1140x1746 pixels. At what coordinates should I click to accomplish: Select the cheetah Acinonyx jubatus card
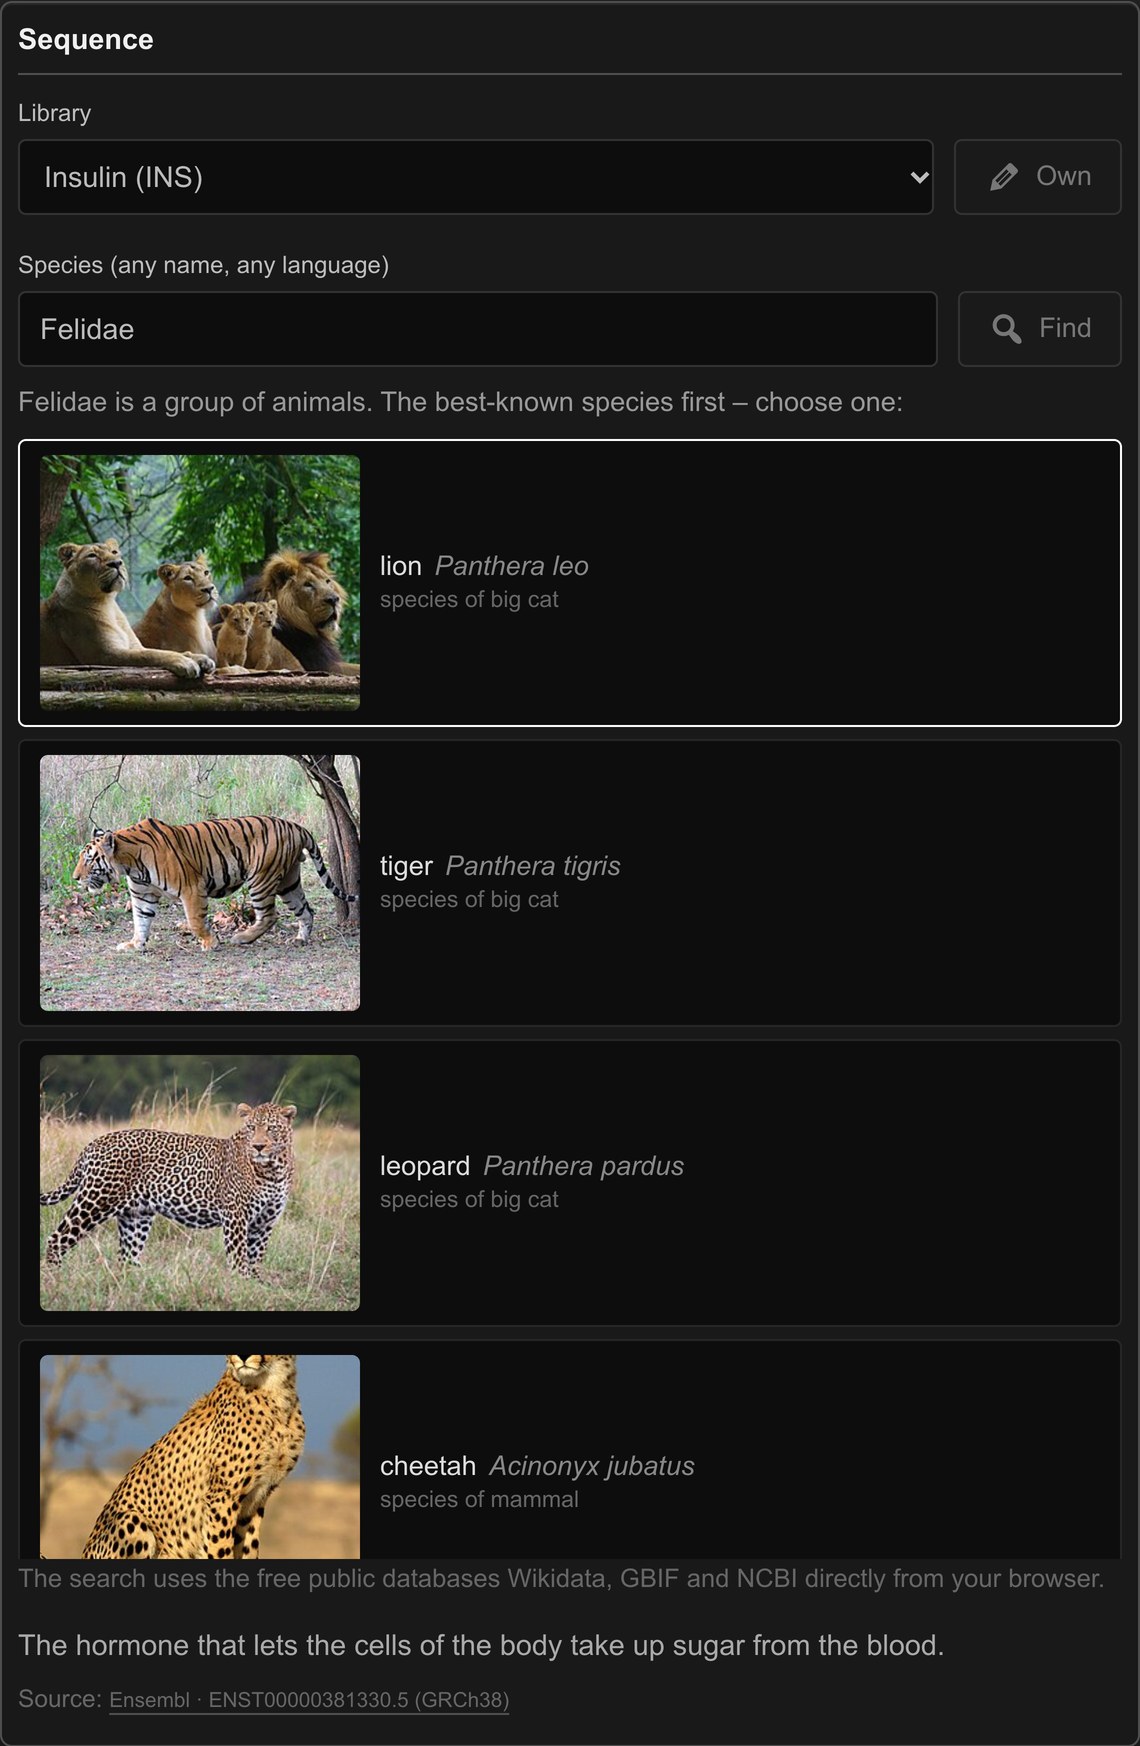570,1450
